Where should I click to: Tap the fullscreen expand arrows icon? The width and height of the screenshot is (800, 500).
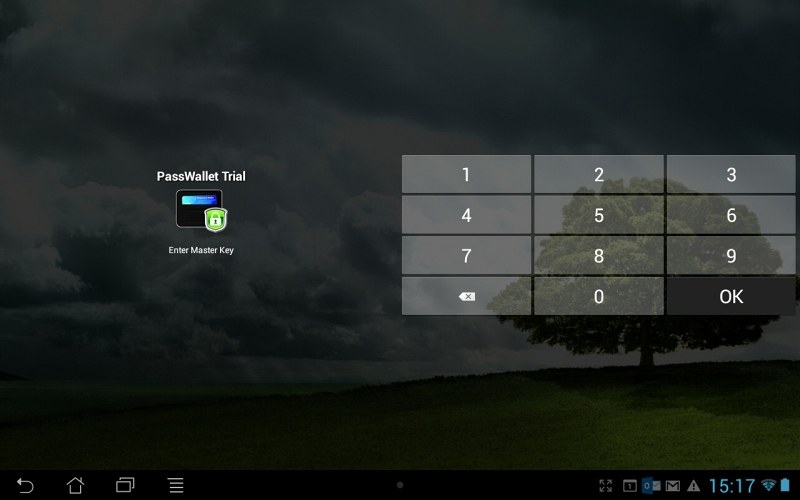[x=605, y=486]
